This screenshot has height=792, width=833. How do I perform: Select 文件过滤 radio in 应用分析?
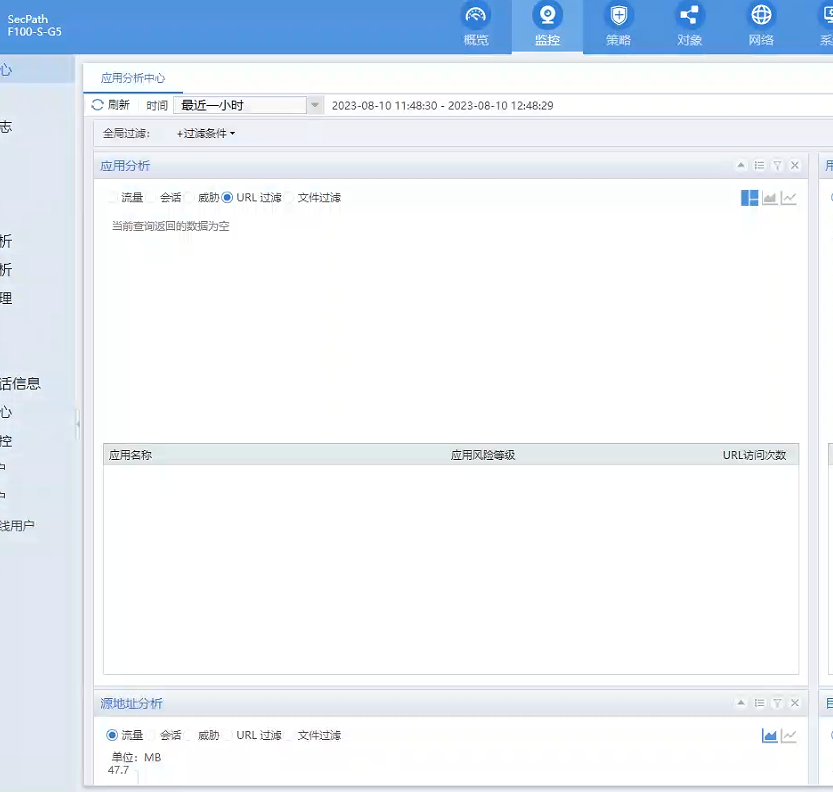(x=289, y=198)
